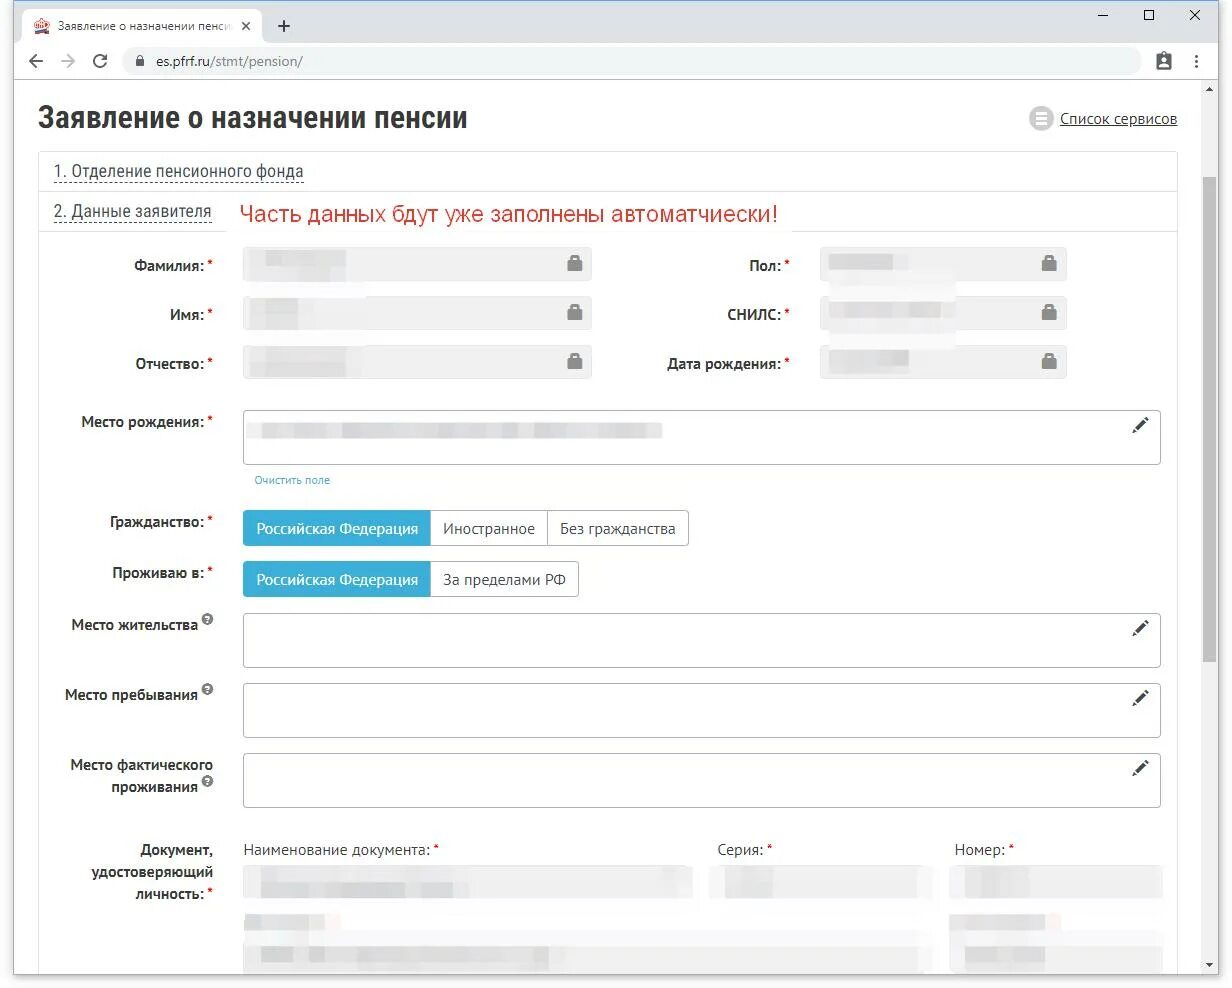This screenshot has height=988, width=1232.
Task: Click the Наименование документа field
Action: (468, 882)
